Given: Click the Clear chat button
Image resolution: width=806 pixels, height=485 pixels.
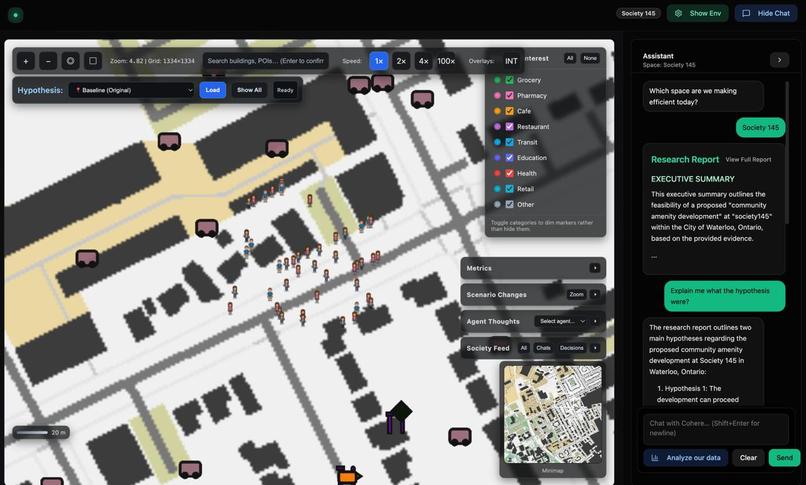Looking at the screenshot, I should click(x=748, y=458).
